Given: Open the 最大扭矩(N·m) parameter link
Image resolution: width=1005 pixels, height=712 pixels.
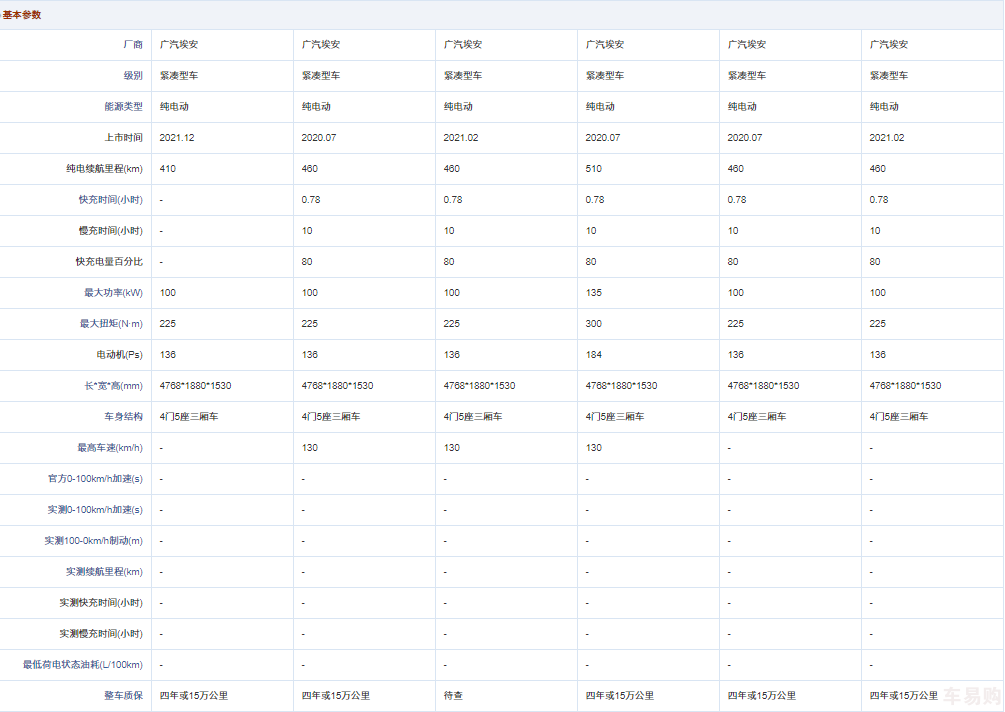Looking at the screenshot, I should [x=111, y=324].
